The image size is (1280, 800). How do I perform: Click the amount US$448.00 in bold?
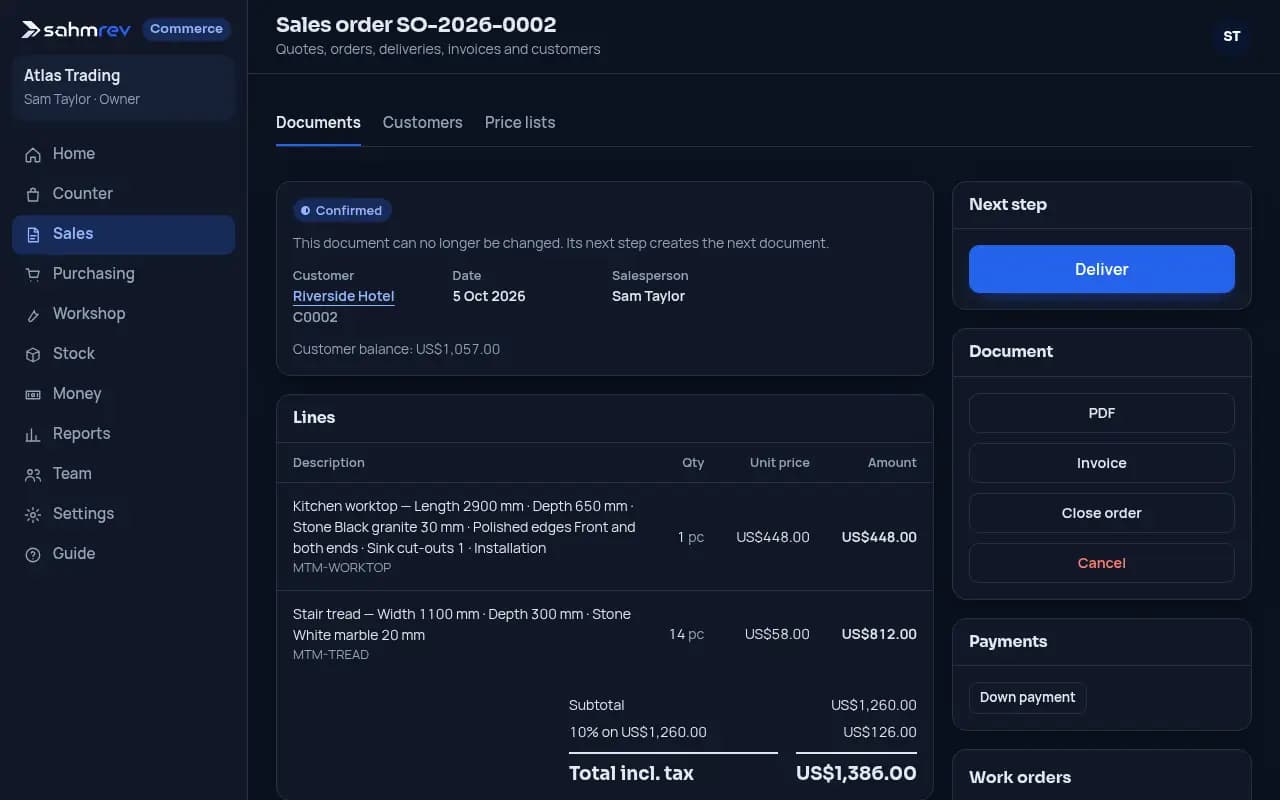(879, 537)
